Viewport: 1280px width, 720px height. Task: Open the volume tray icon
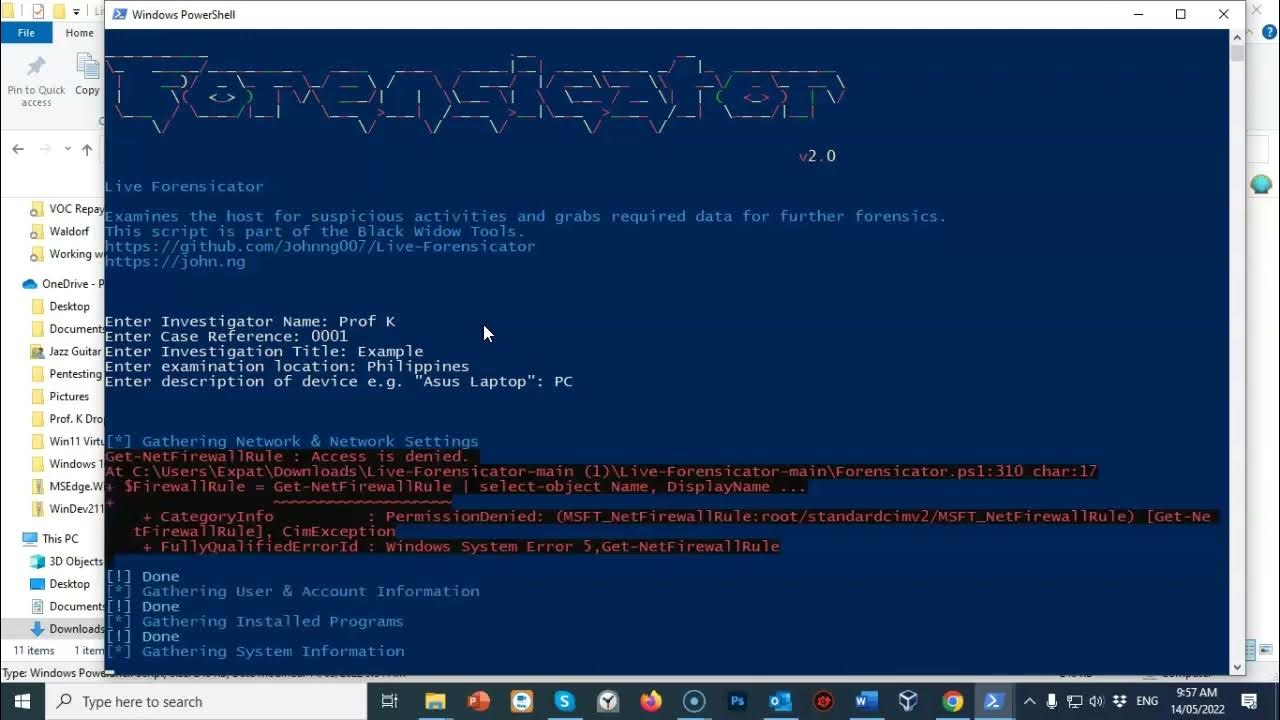[1096, 701]
